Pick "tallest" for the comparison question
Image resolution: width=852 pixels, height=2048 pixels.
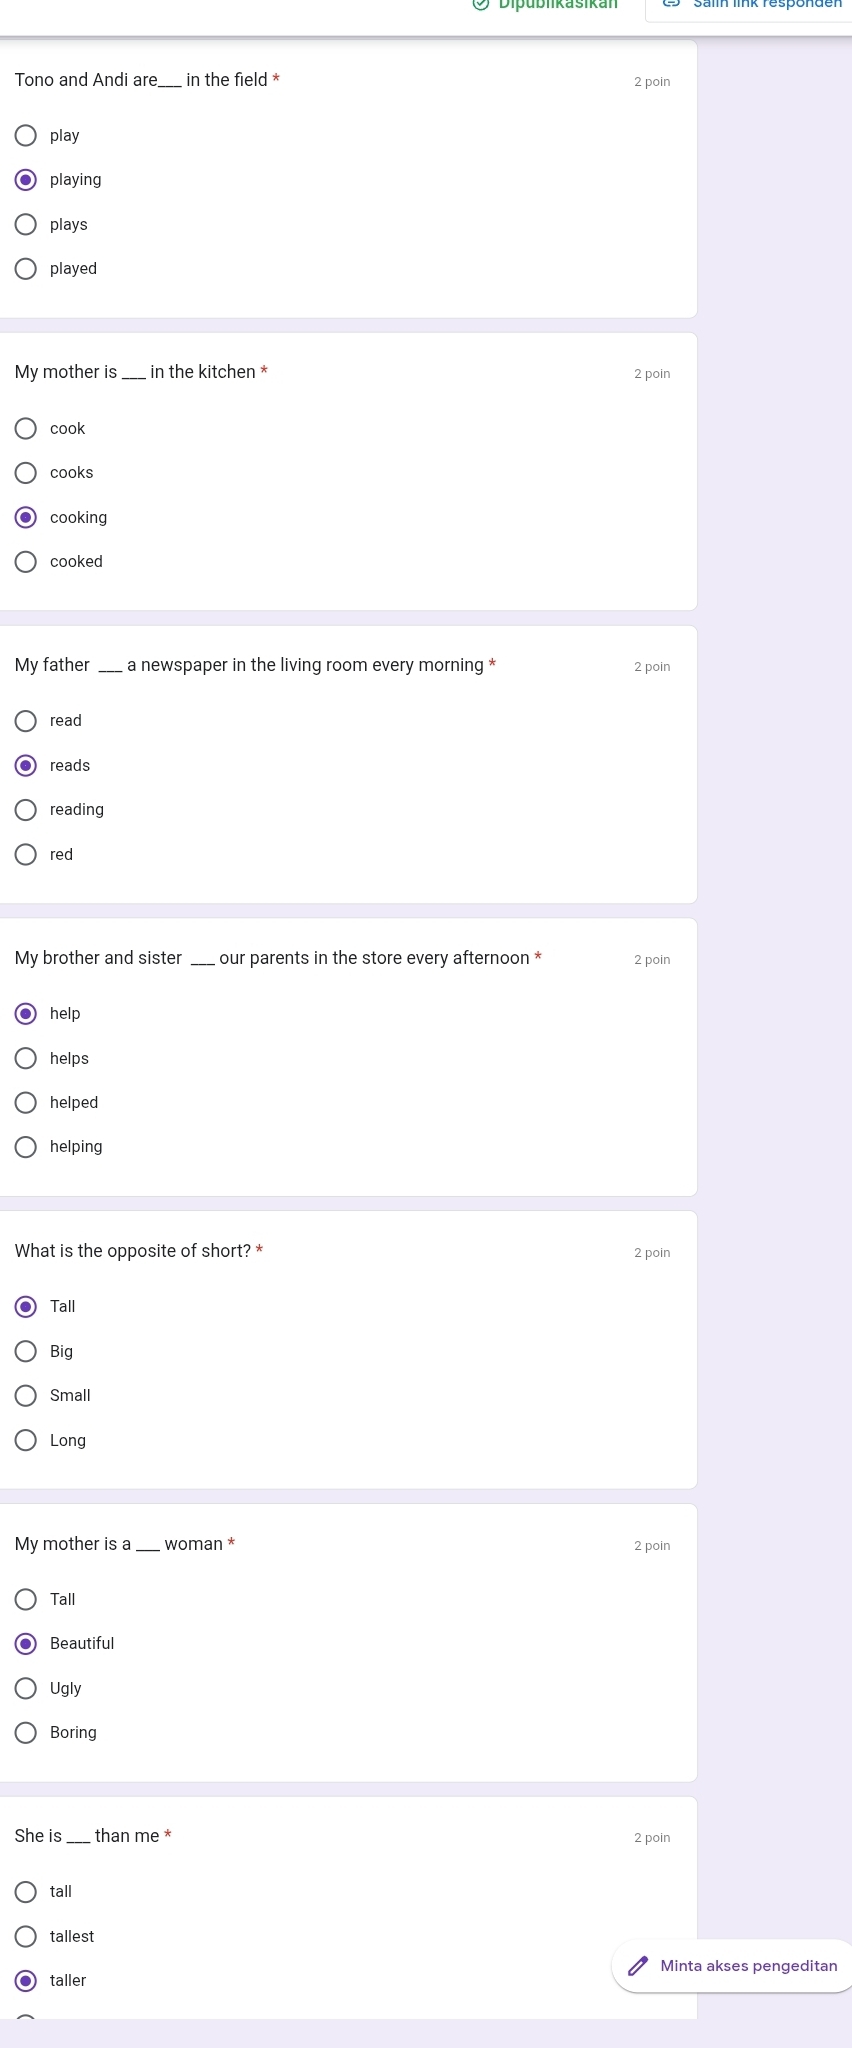pyautogui.click(x=26, y=1936)
